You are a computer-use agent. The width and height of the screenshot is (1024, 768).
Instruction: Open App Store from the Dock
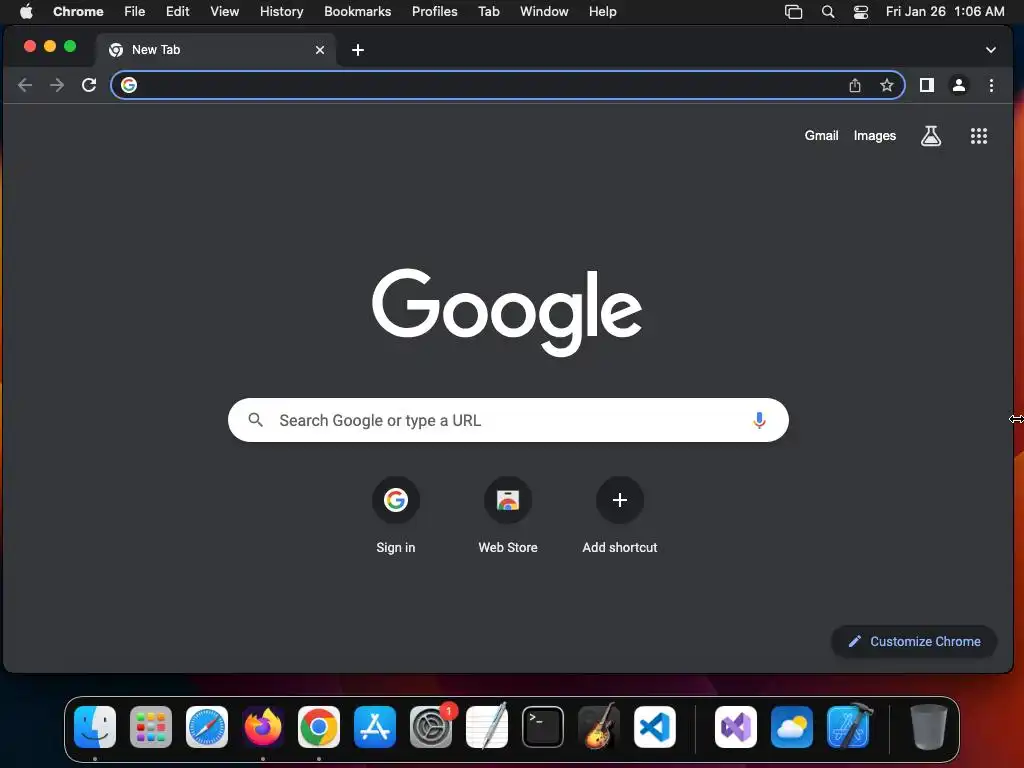click(x=375, y=727)
